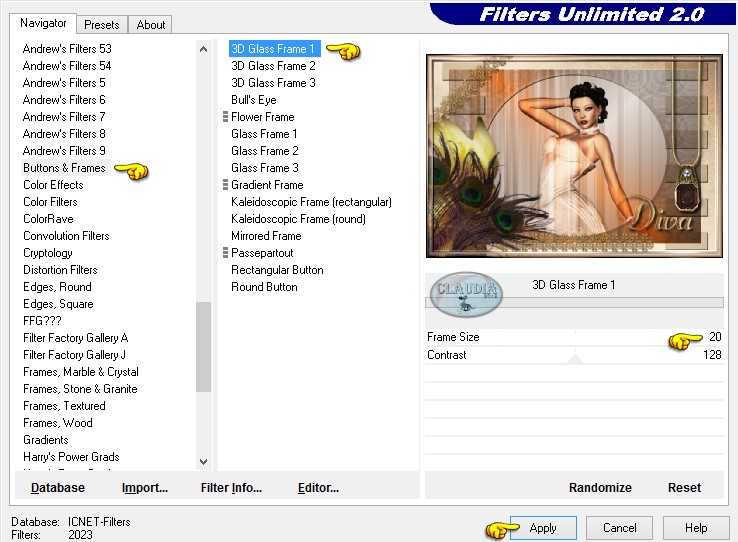Click the Contrast slider
Screen dimensions: 738x542
(574, 355)
